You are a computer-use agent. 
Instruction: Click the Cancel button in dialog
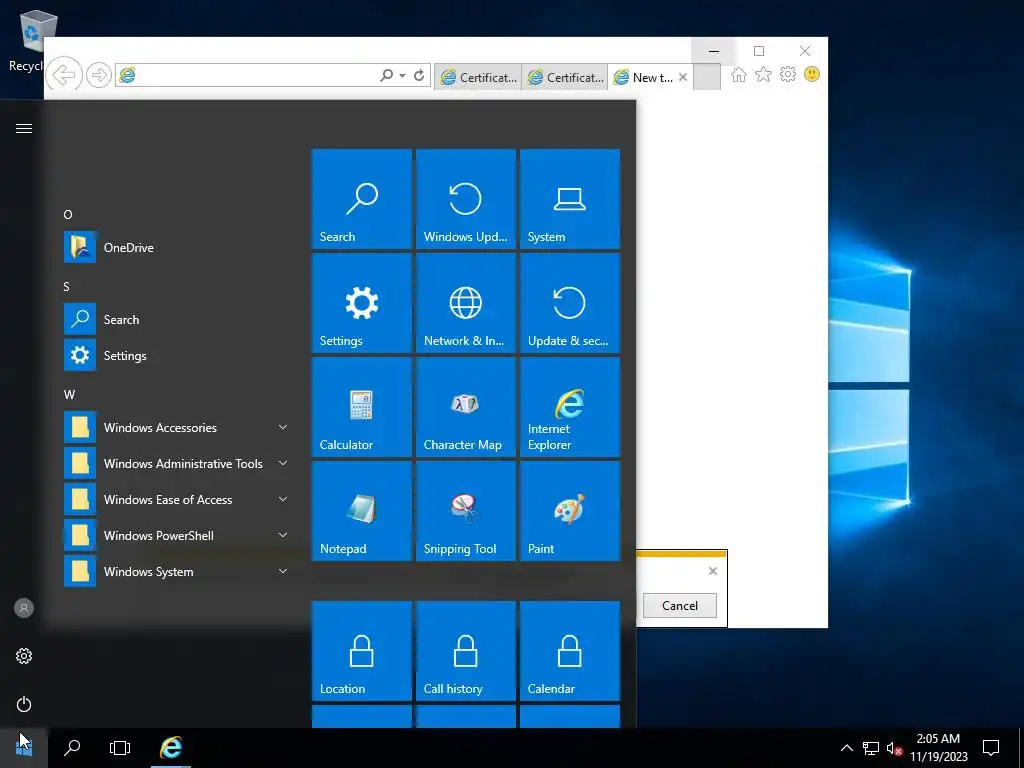680,605
